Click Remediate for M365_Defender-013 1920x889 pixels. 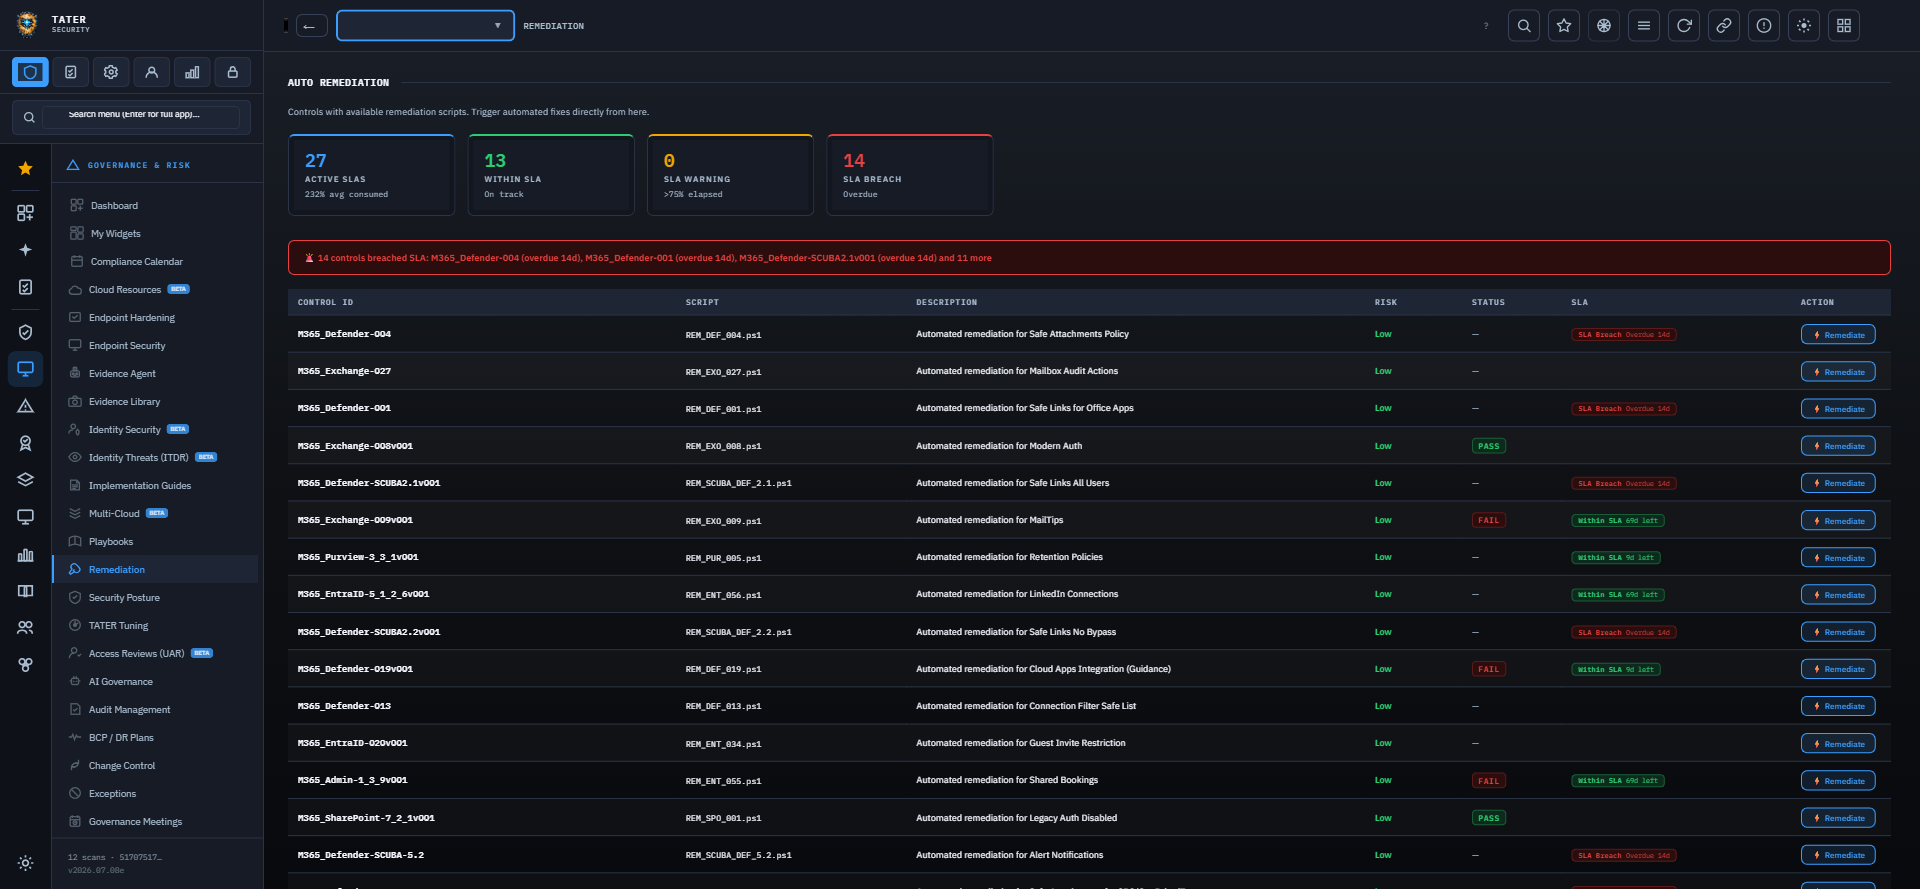tap(1838, 706)
